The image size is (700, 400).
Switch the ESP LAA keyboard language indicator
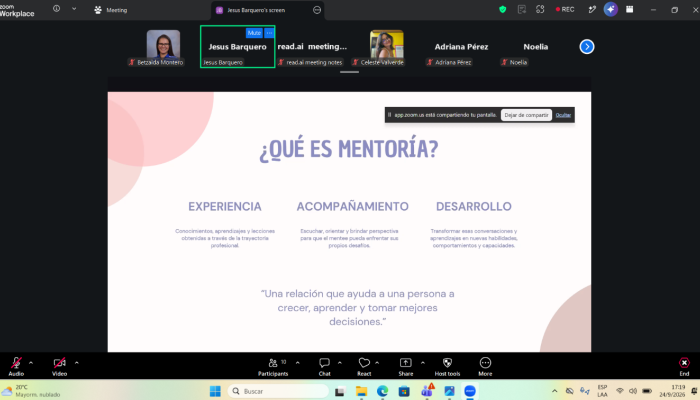click(602, 391)
